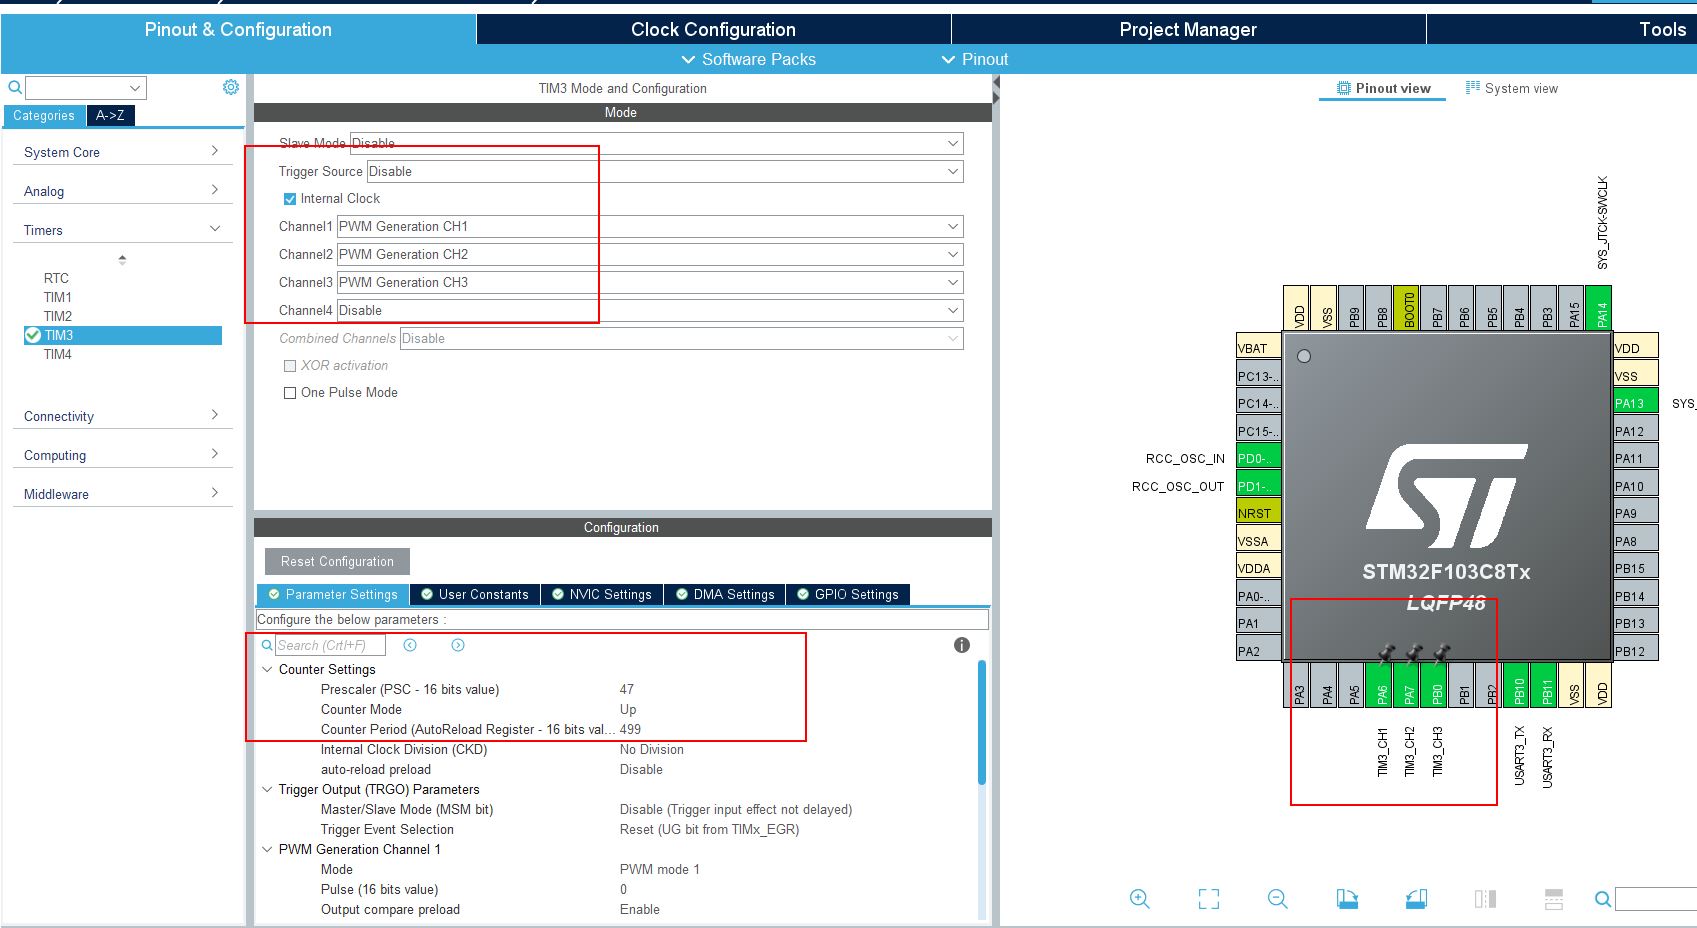1697x928 pixels.
Task: Flip the chip view horizontally
Action: [x=1485, y=899]
